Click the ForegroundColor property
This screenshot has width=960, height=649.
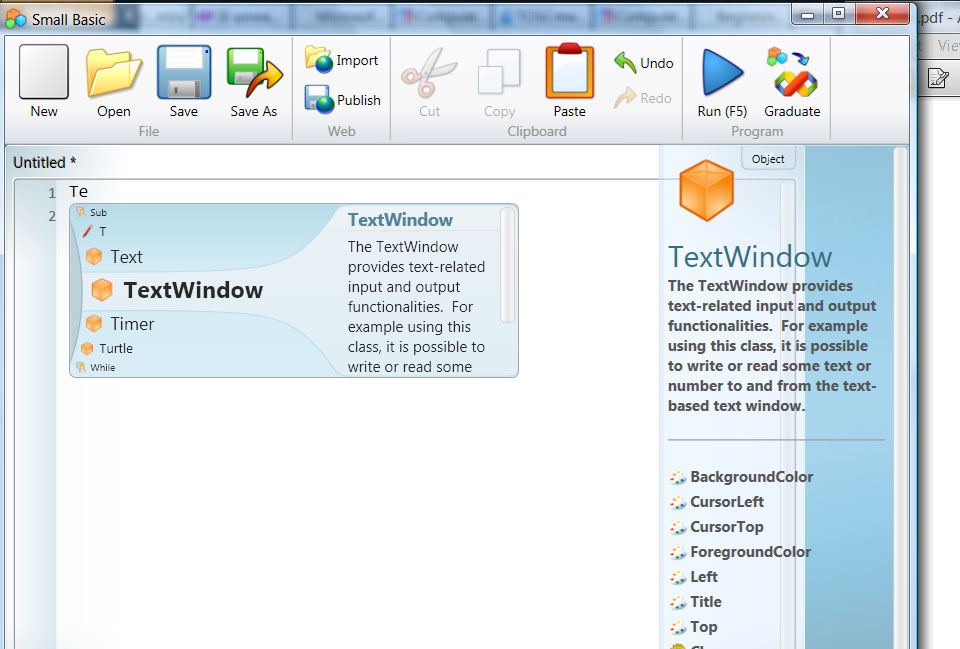741,552
